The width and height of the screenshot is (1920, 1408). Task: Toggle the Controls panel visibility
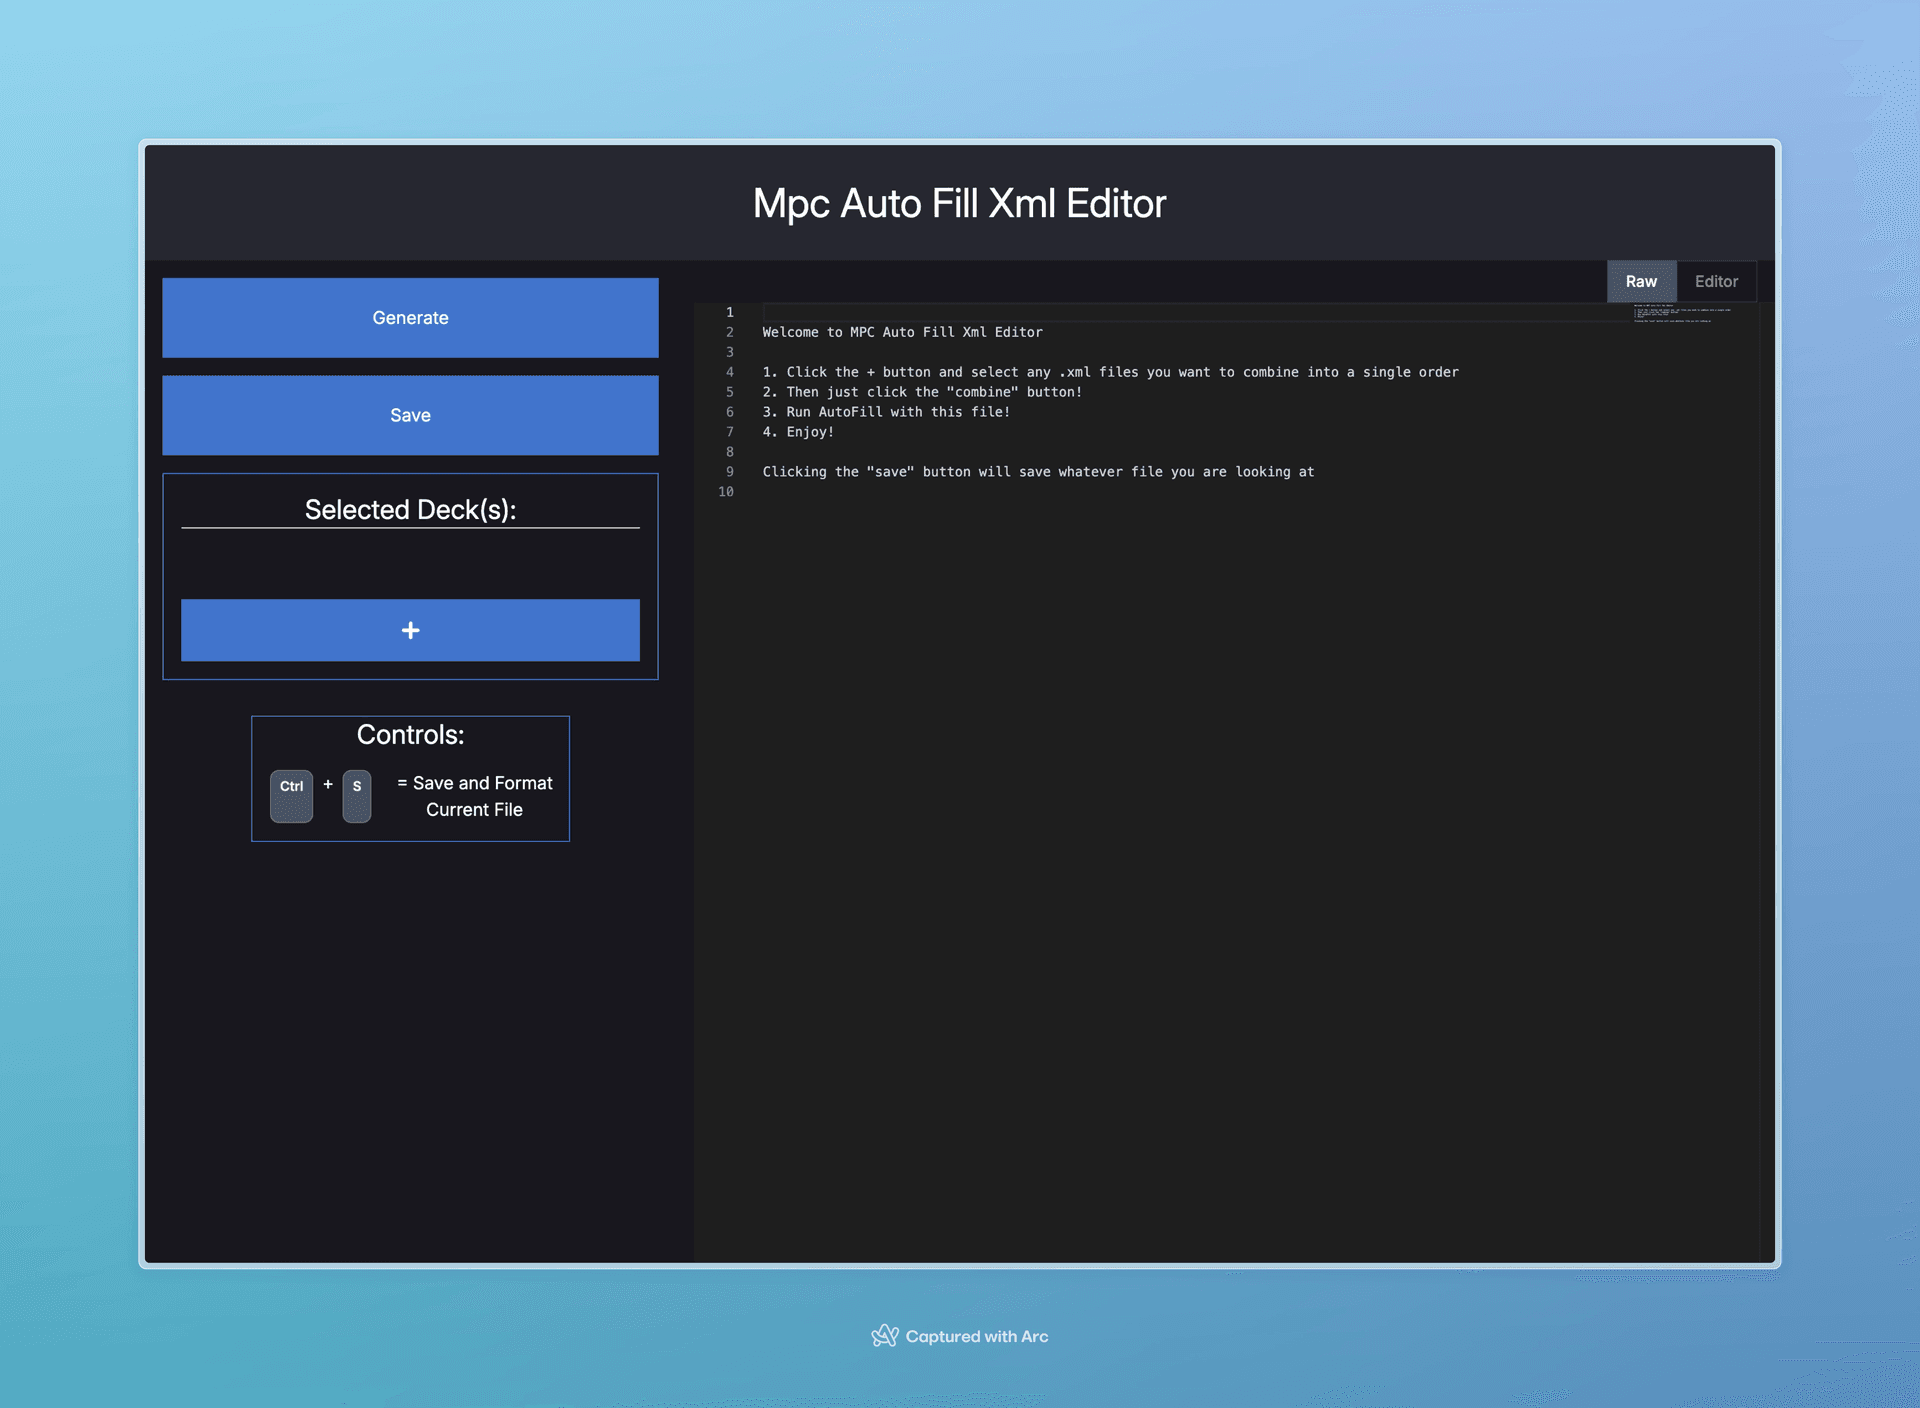(410, 734)
